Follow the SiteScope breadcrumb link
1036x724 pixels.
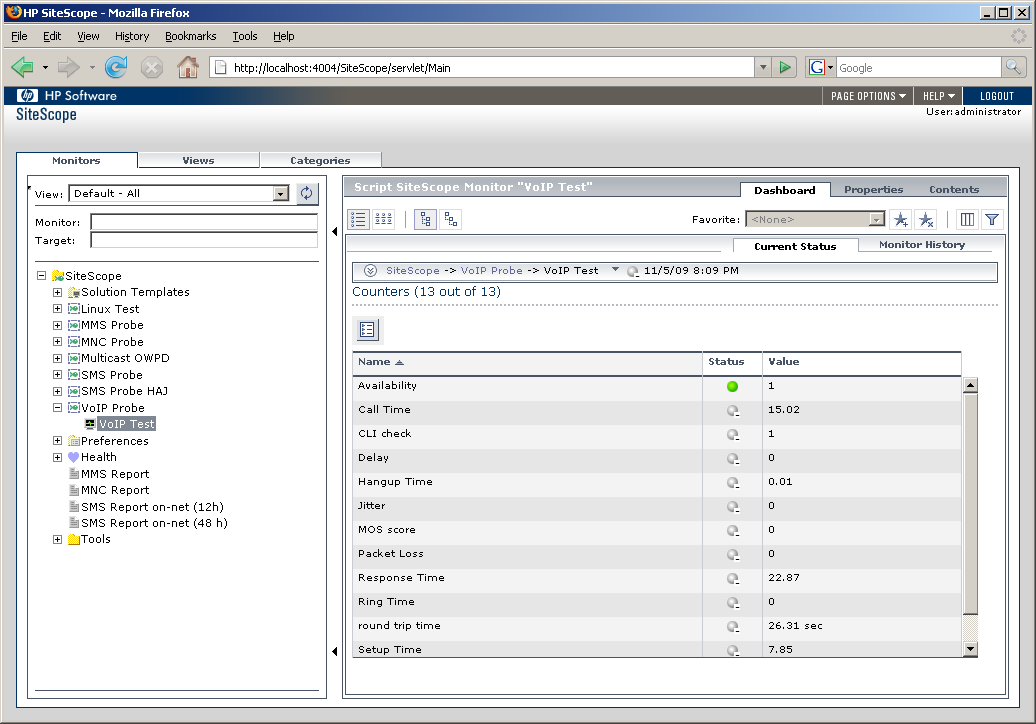pyautogui.click(x=412, y=270)
